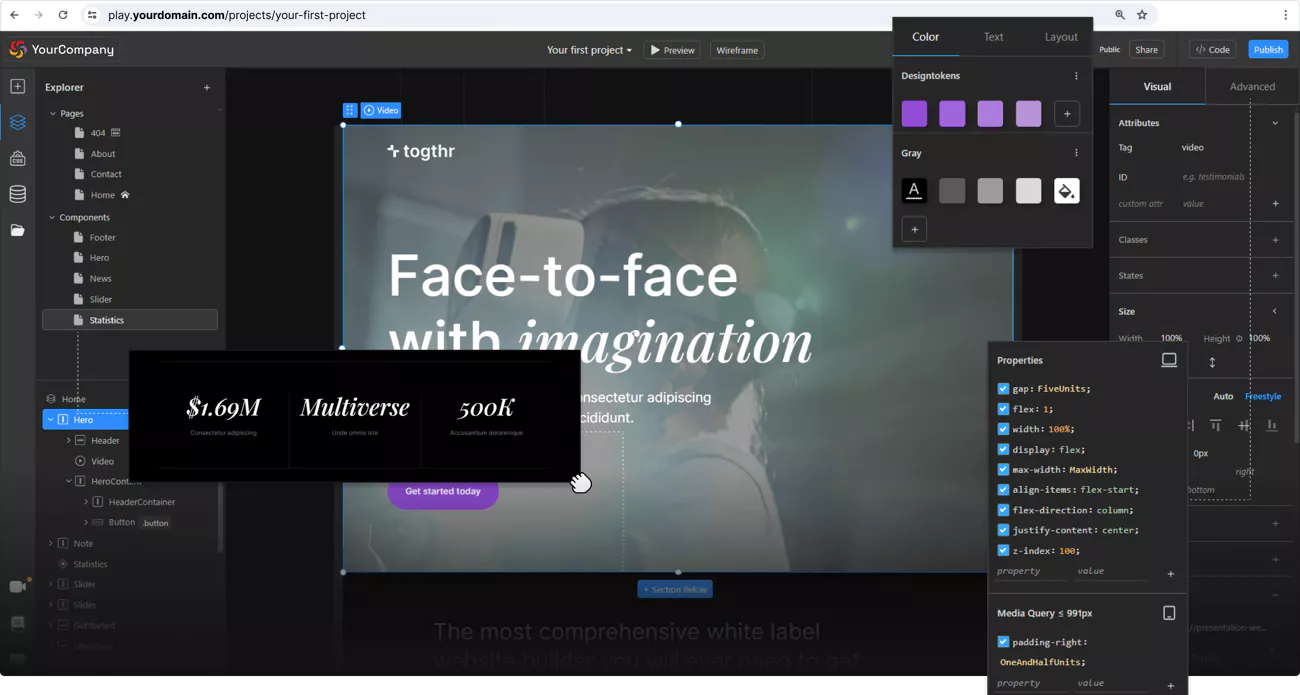The width and height of the screenshot is (1300, 695).
Task: Select the first purple design token swatch
Action: tap(913, 113)
